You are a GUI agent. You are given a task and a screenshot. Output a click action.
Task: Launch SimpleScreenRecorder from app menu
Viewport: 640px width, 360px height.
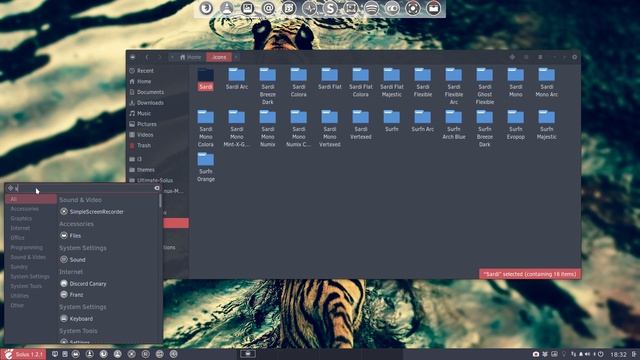click(x=92, y=212)
